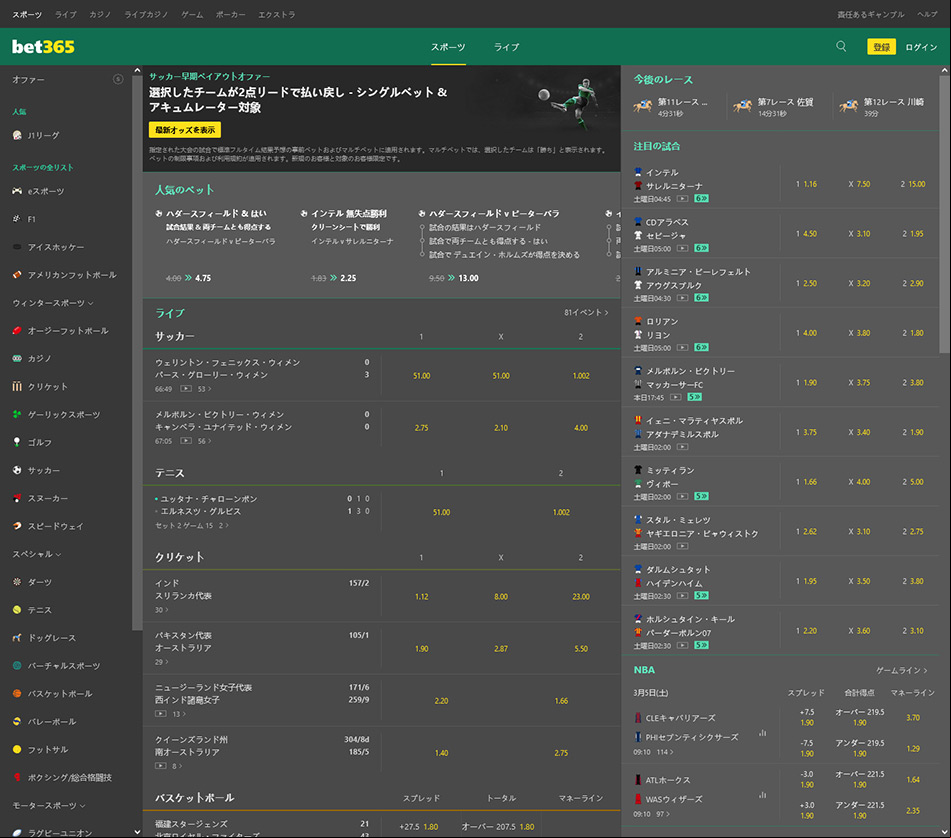Open the 第7レース 佐賀 race
The width and height of the screenshot is (951, 838).
(x=775, y=106)
